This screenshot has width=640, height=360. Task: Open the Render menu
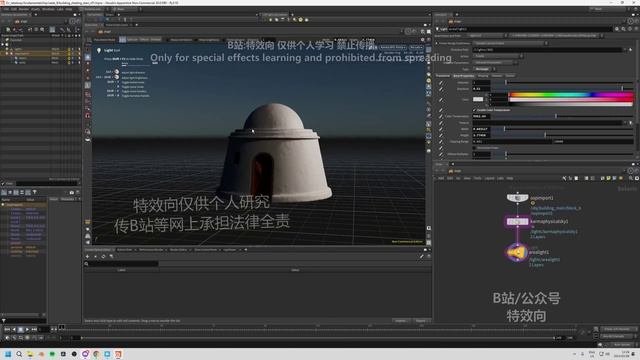(x=24, y=9)
